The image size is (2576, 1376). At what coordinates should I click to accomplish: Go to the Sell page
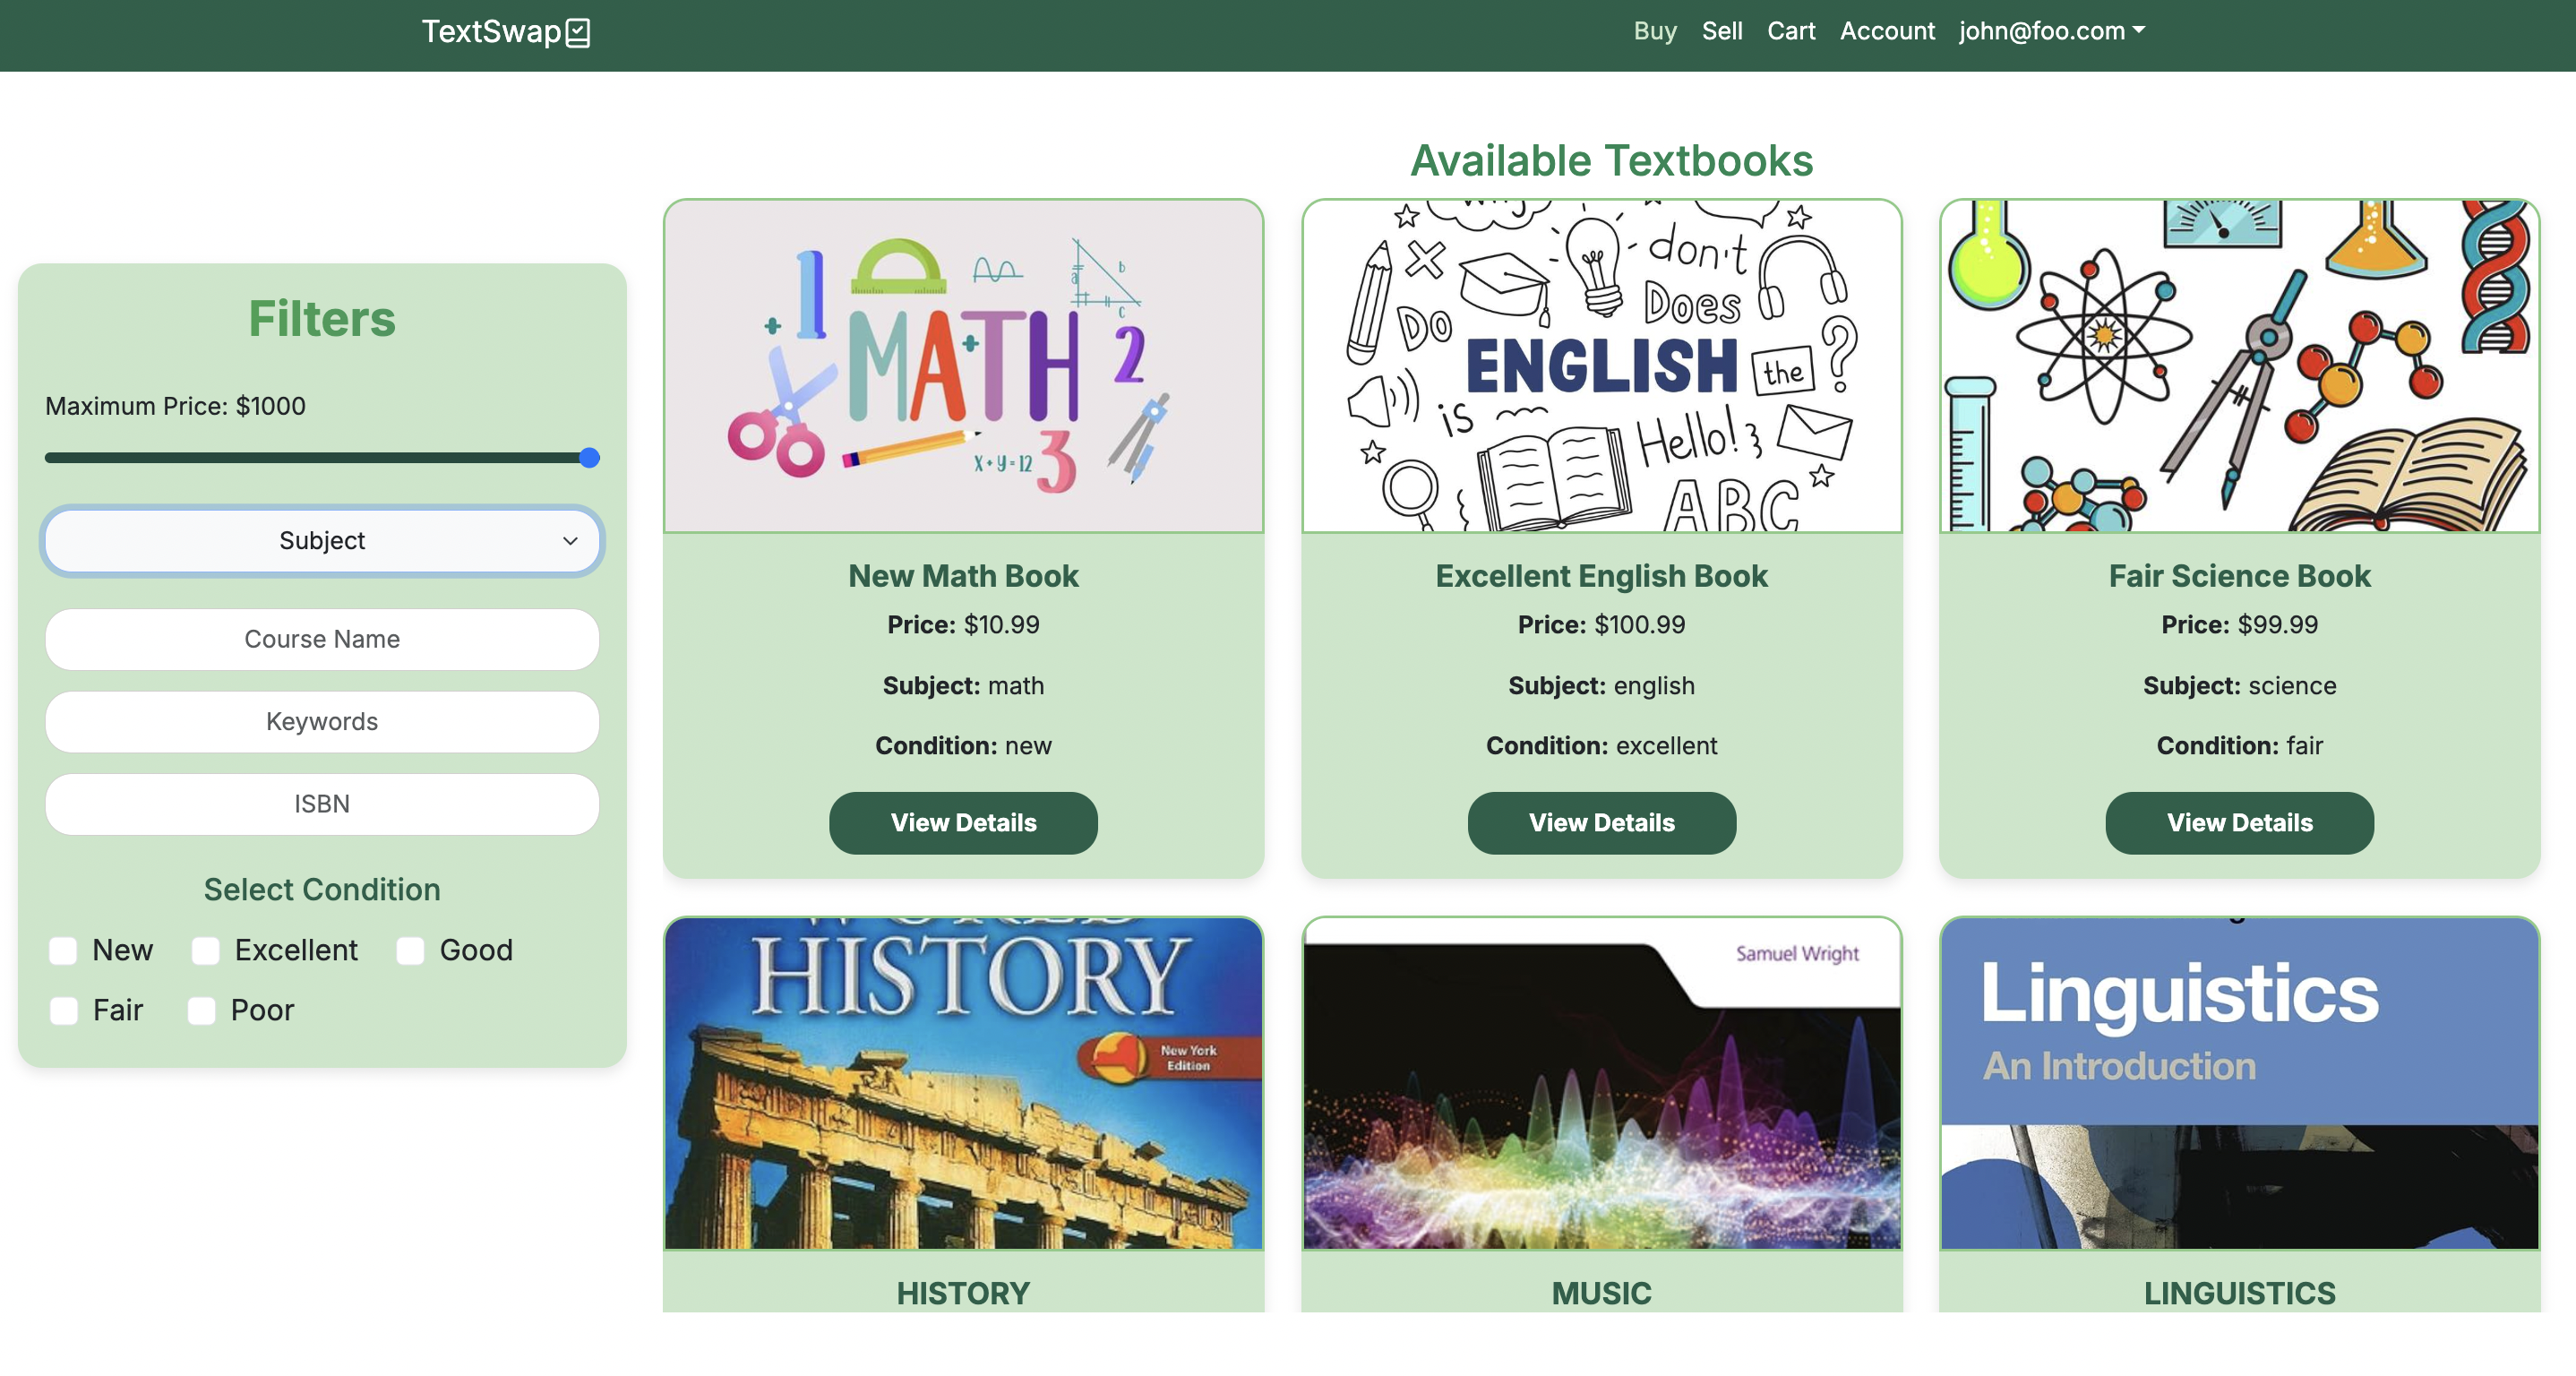tap(1721, 31)
